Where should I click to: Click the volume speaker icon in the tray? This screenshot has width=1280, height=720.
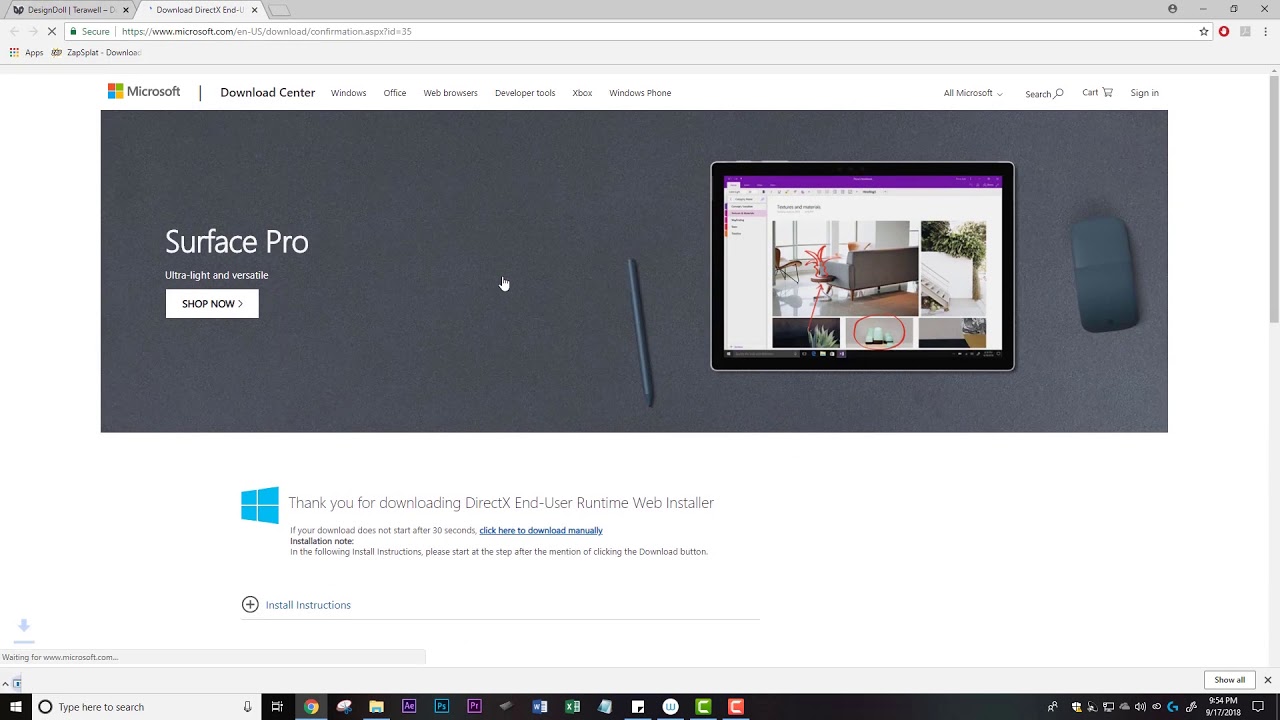point(1140,707)
